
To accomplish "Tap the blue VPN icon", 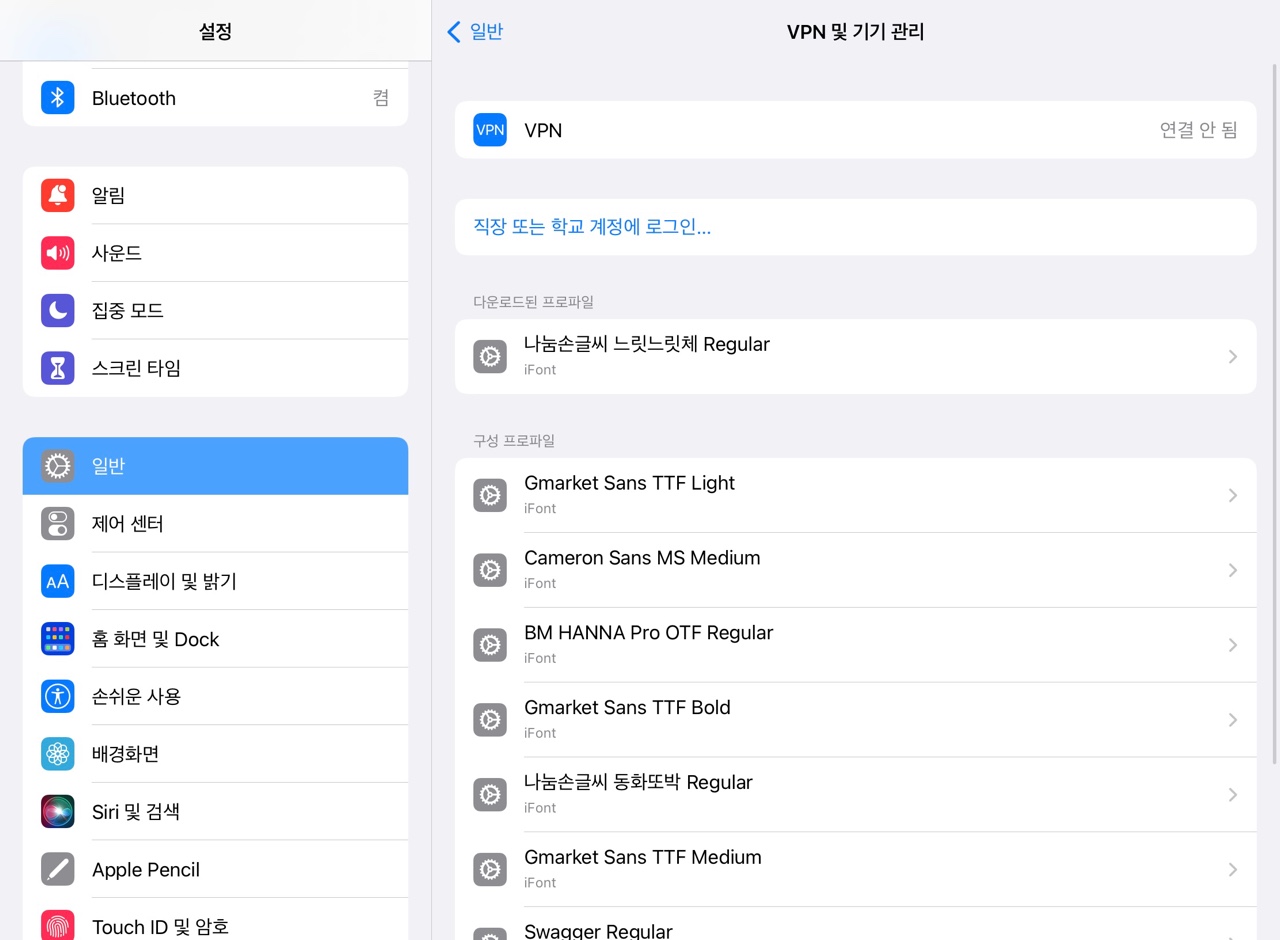I will point(490,130).
